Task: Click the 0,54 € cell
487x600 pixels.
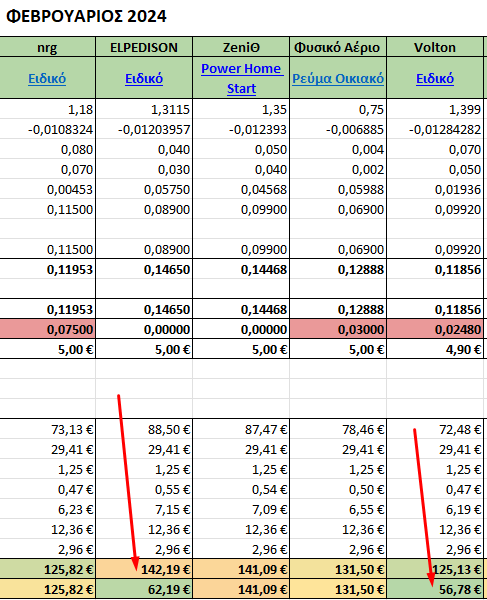Action: 241,489
